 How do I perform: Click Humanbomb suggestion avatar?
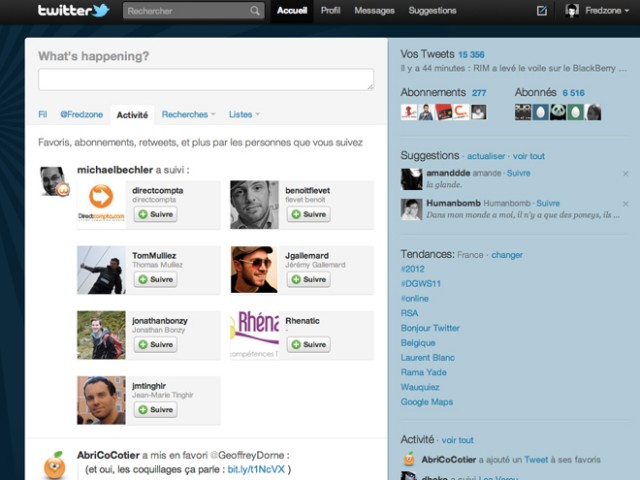pos(411,209)
